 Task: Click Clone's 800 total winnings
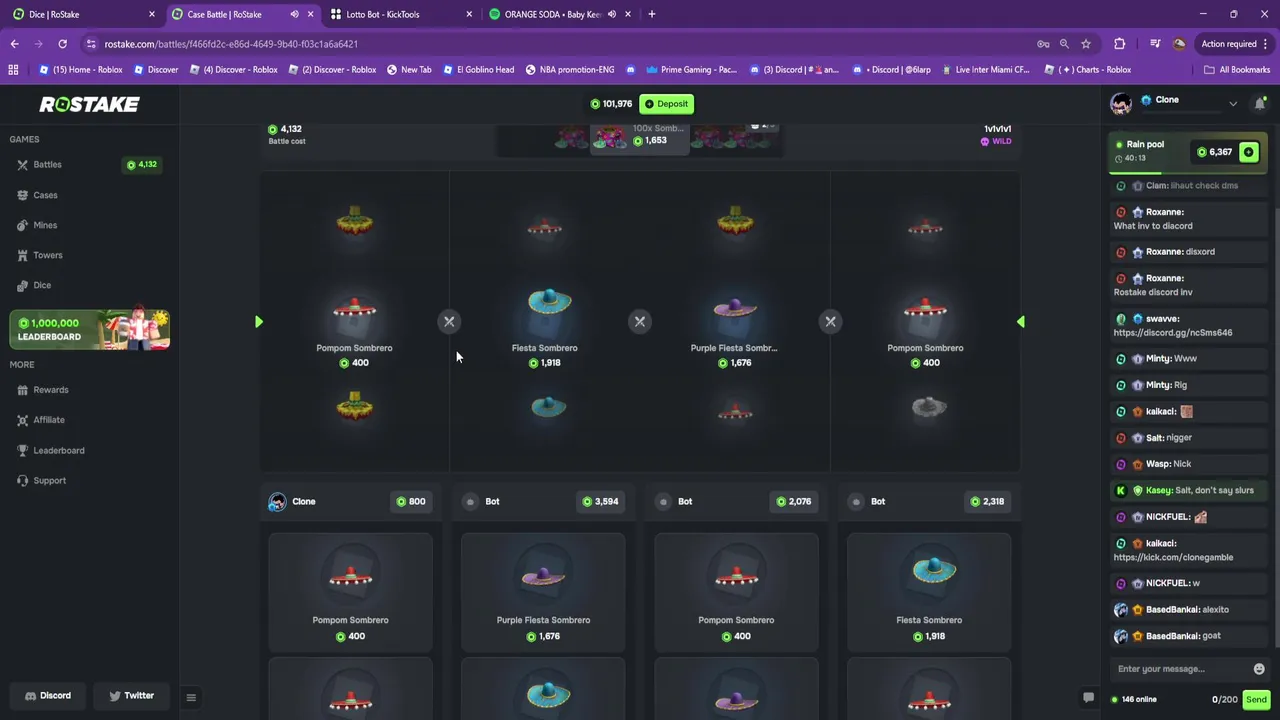[x=410, y=502]
